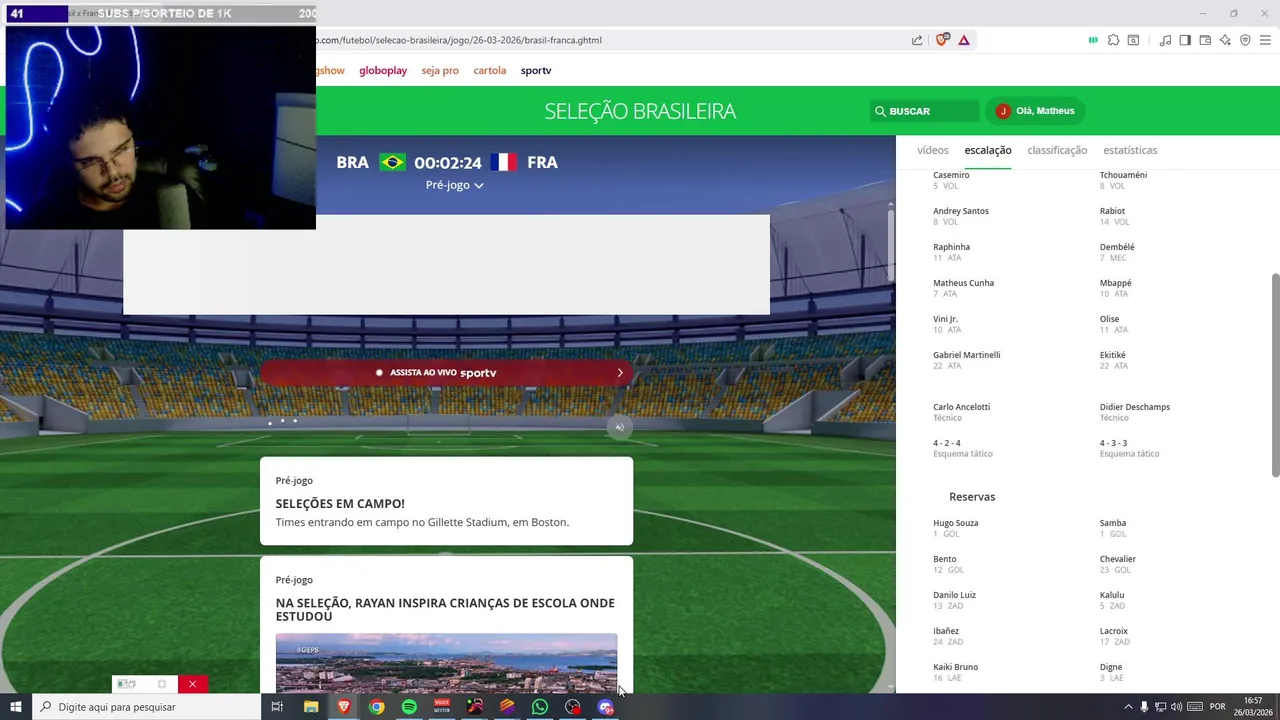Open WhatsApp from the taskbar
1280x720 pixels.
coord(540,707)
